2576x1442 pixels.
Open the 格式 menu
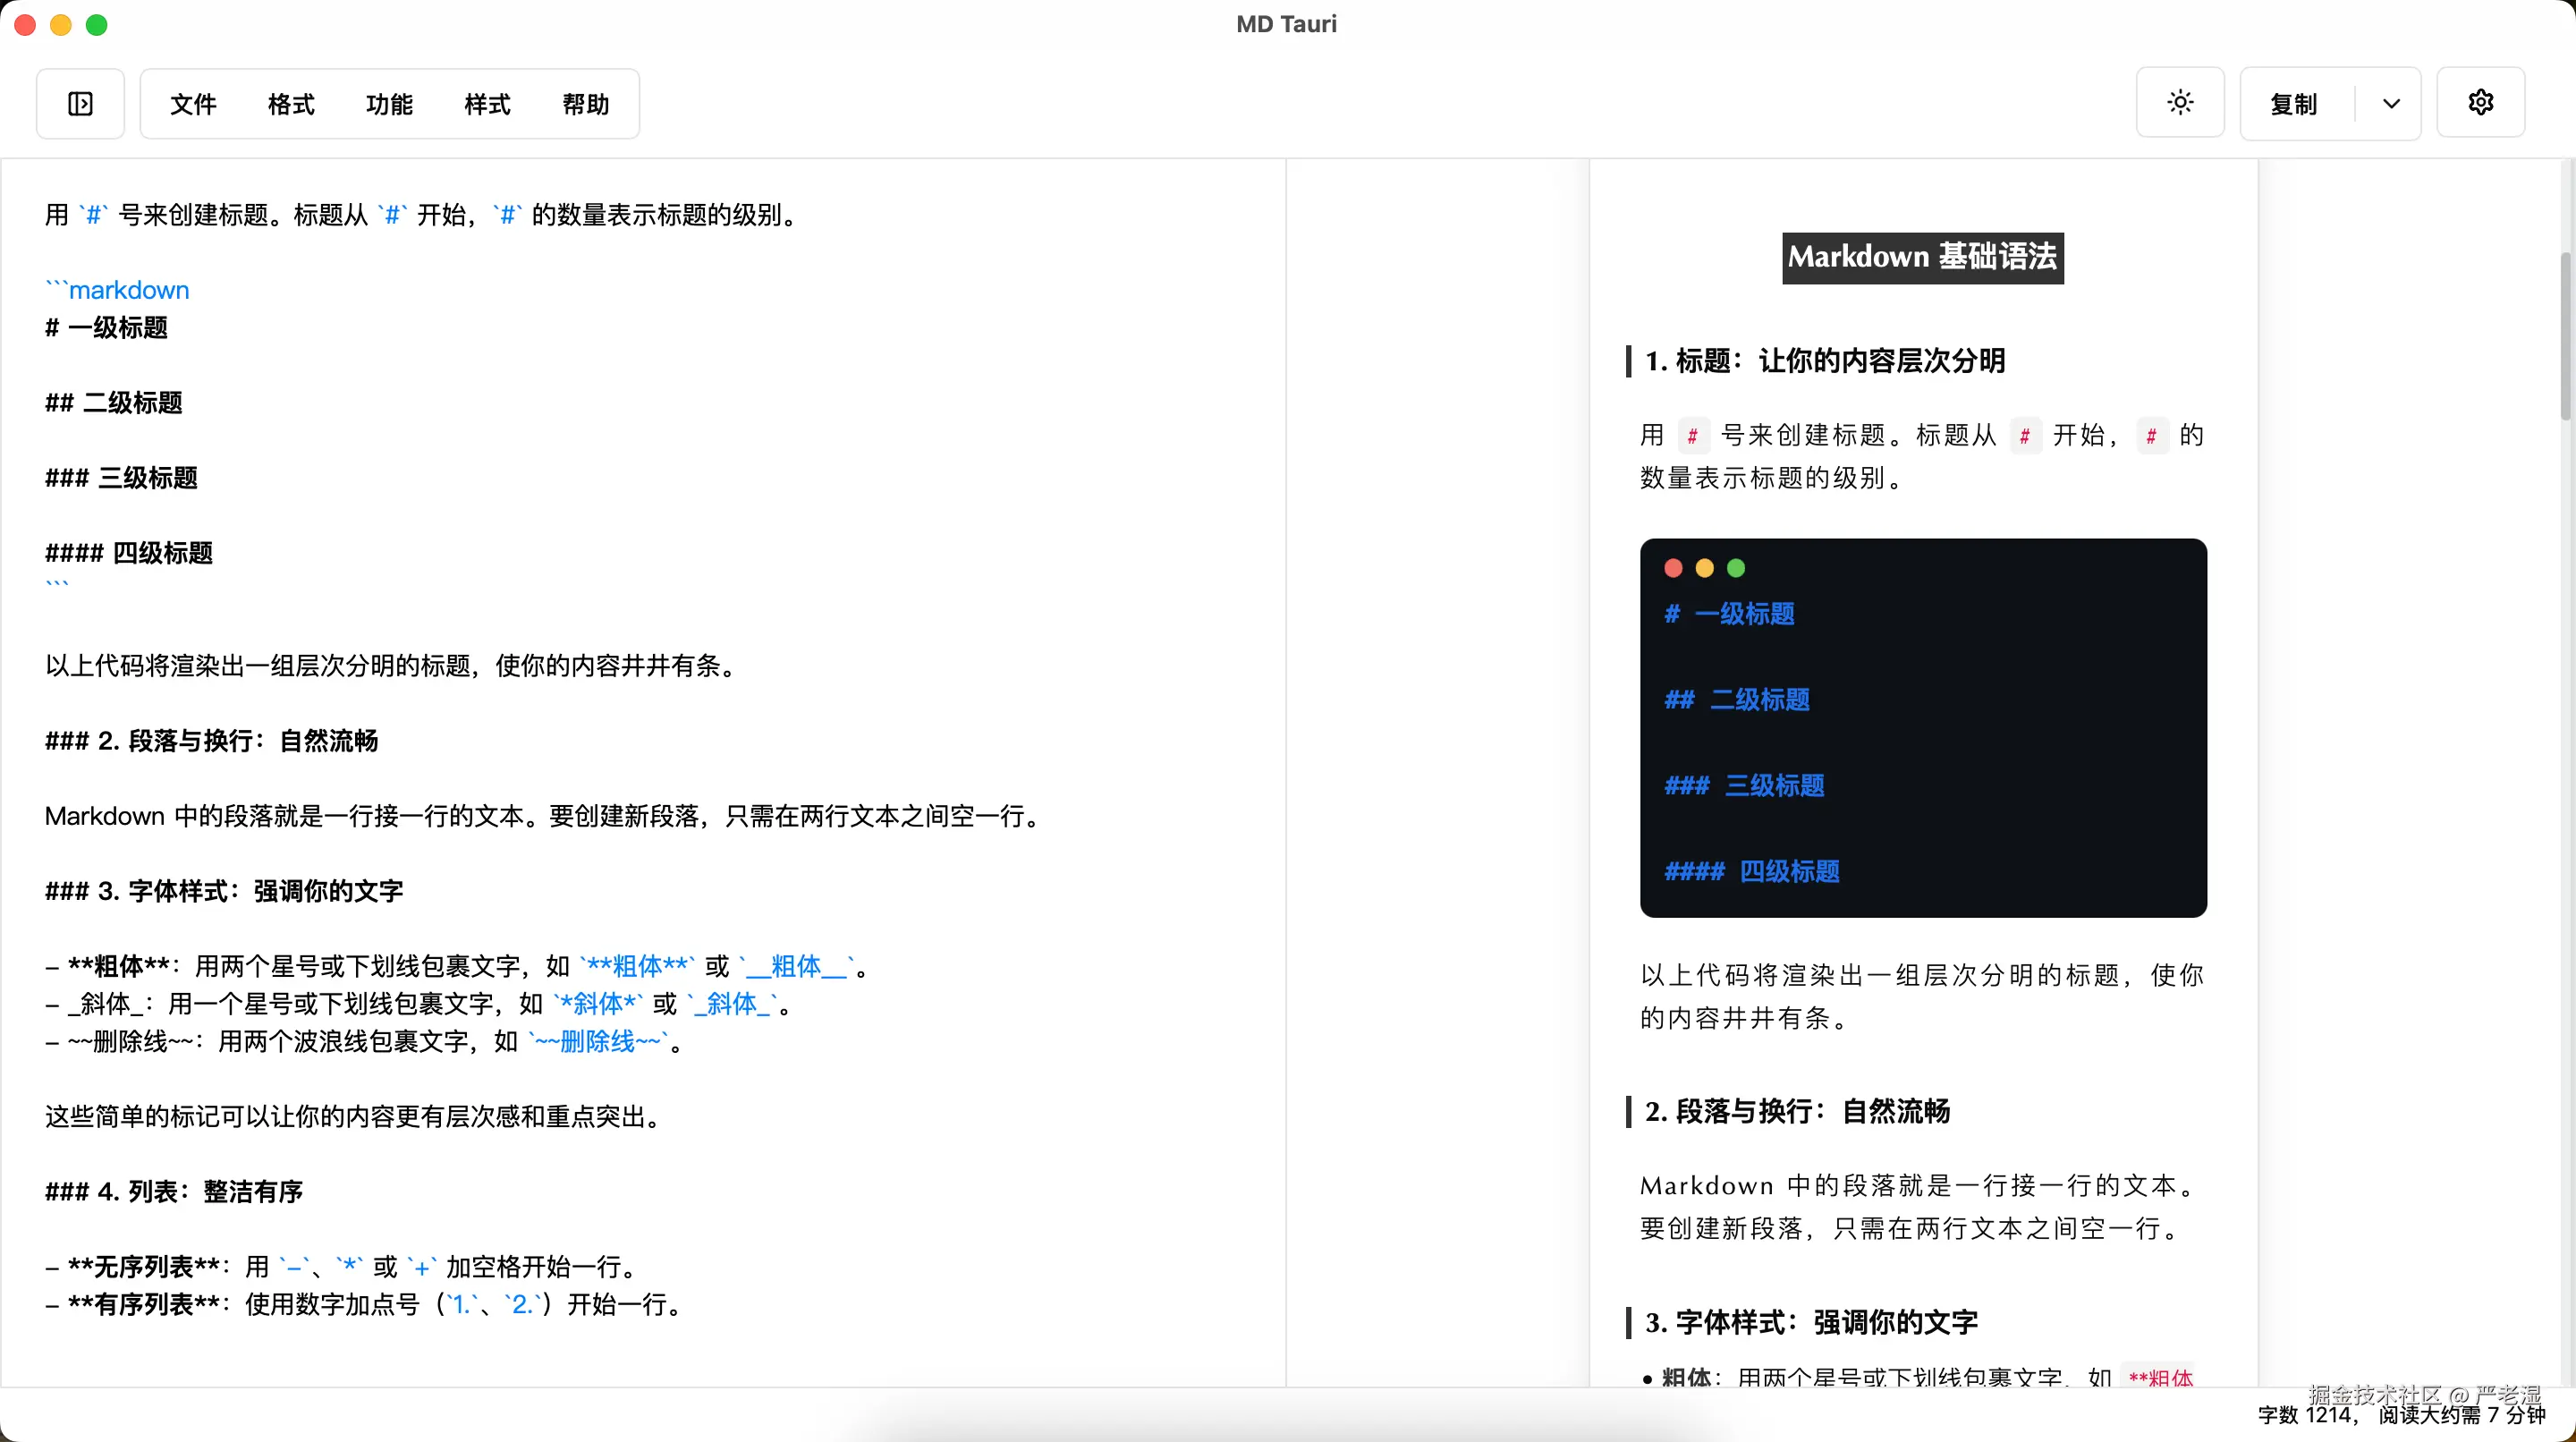pos(291,104)
